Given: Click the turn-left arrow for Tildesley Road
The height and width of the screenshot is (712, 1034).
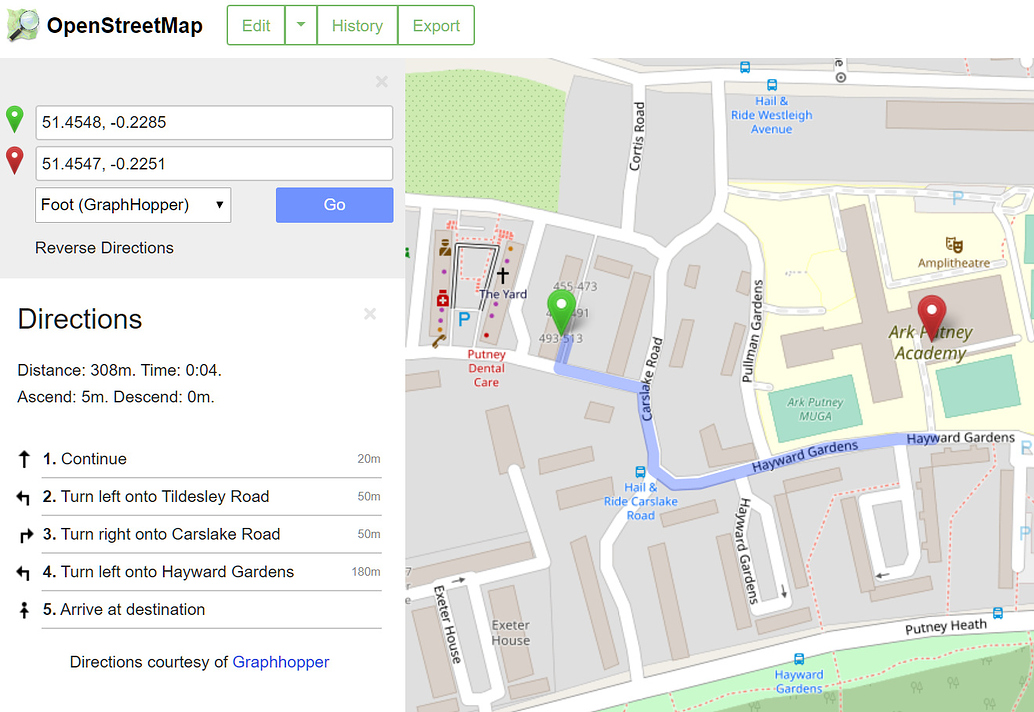Looking at the screenshot, I should click(24, 497).
